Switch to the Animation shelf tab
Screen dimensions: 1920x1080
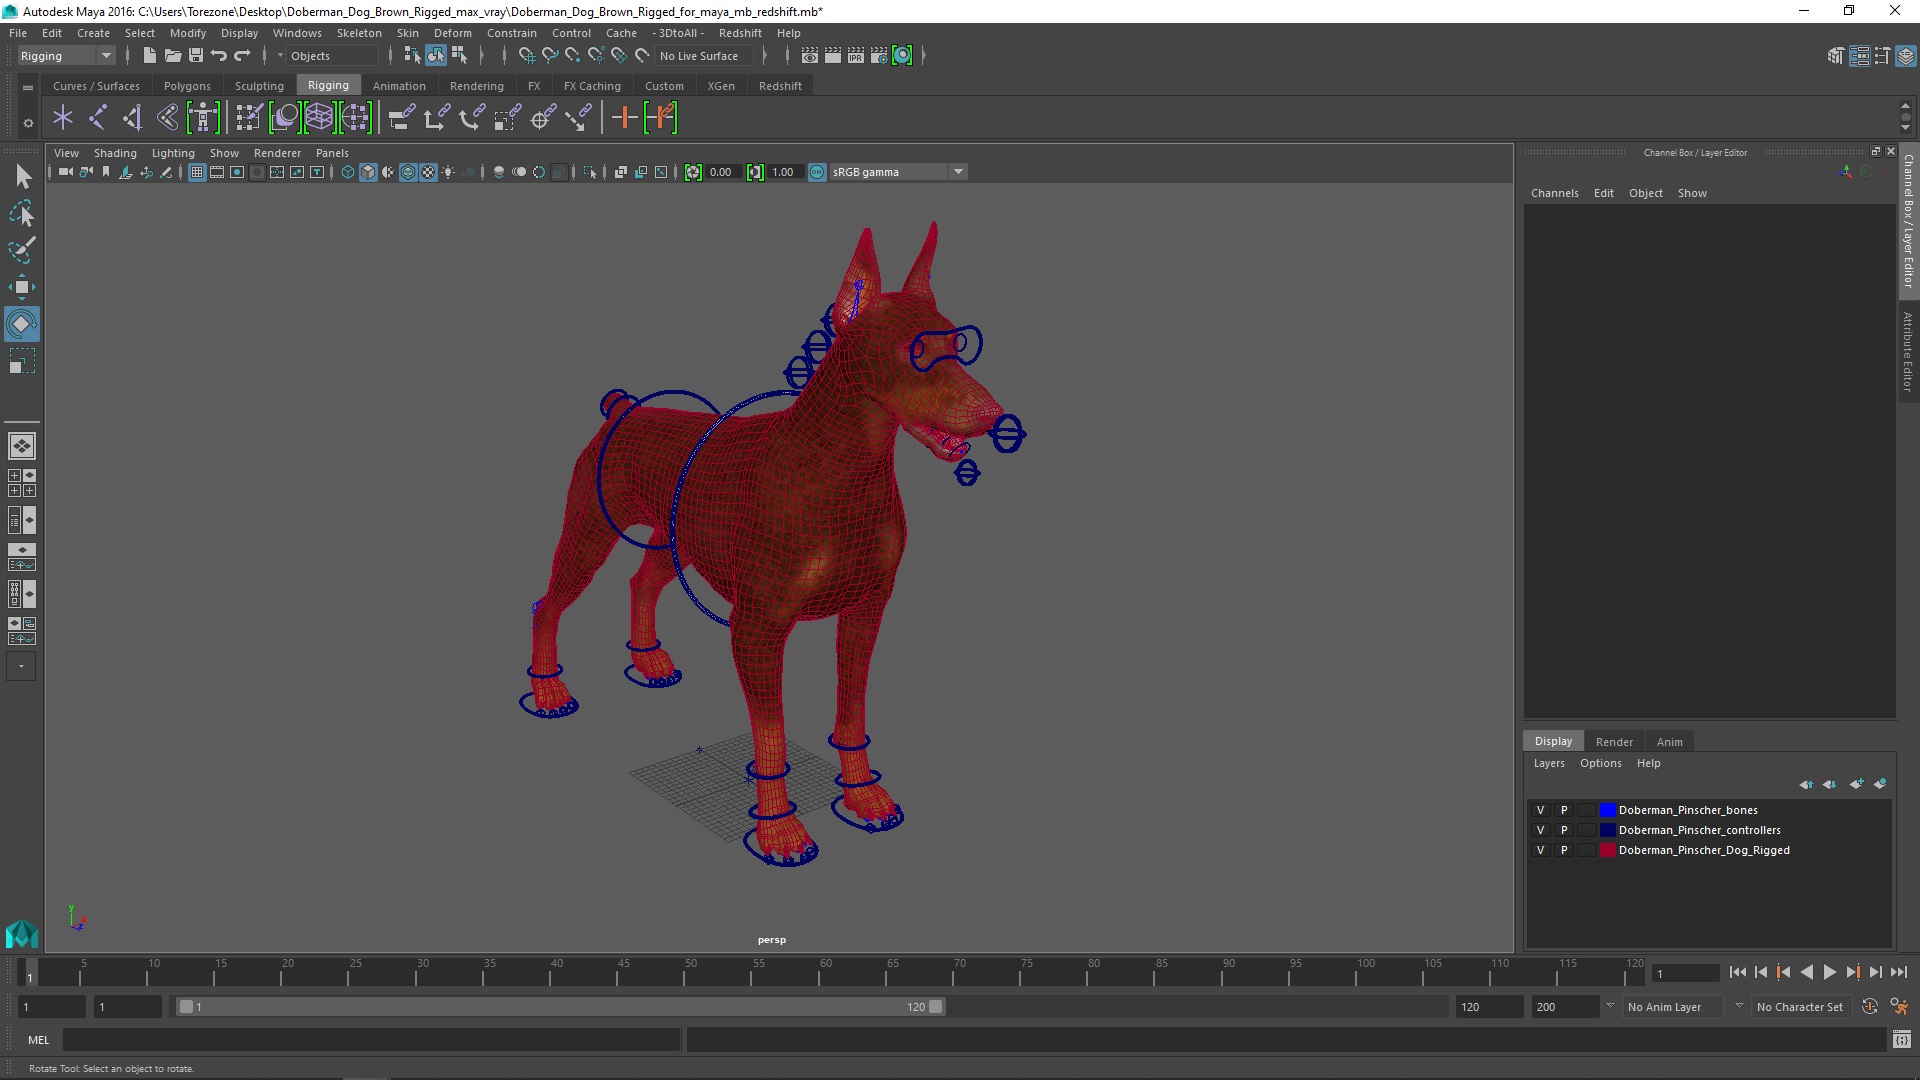tap(399, 86)
